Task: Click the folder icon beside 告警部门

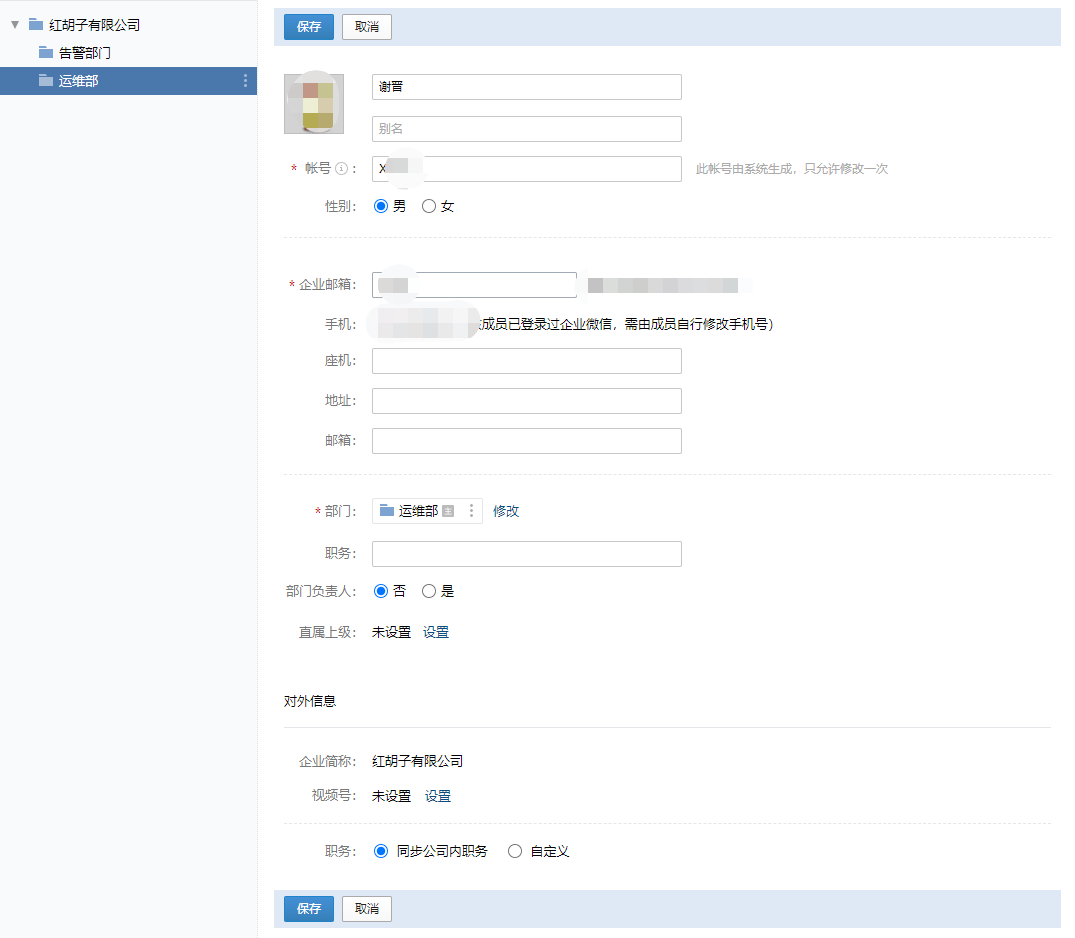Action: click(46, 53)
